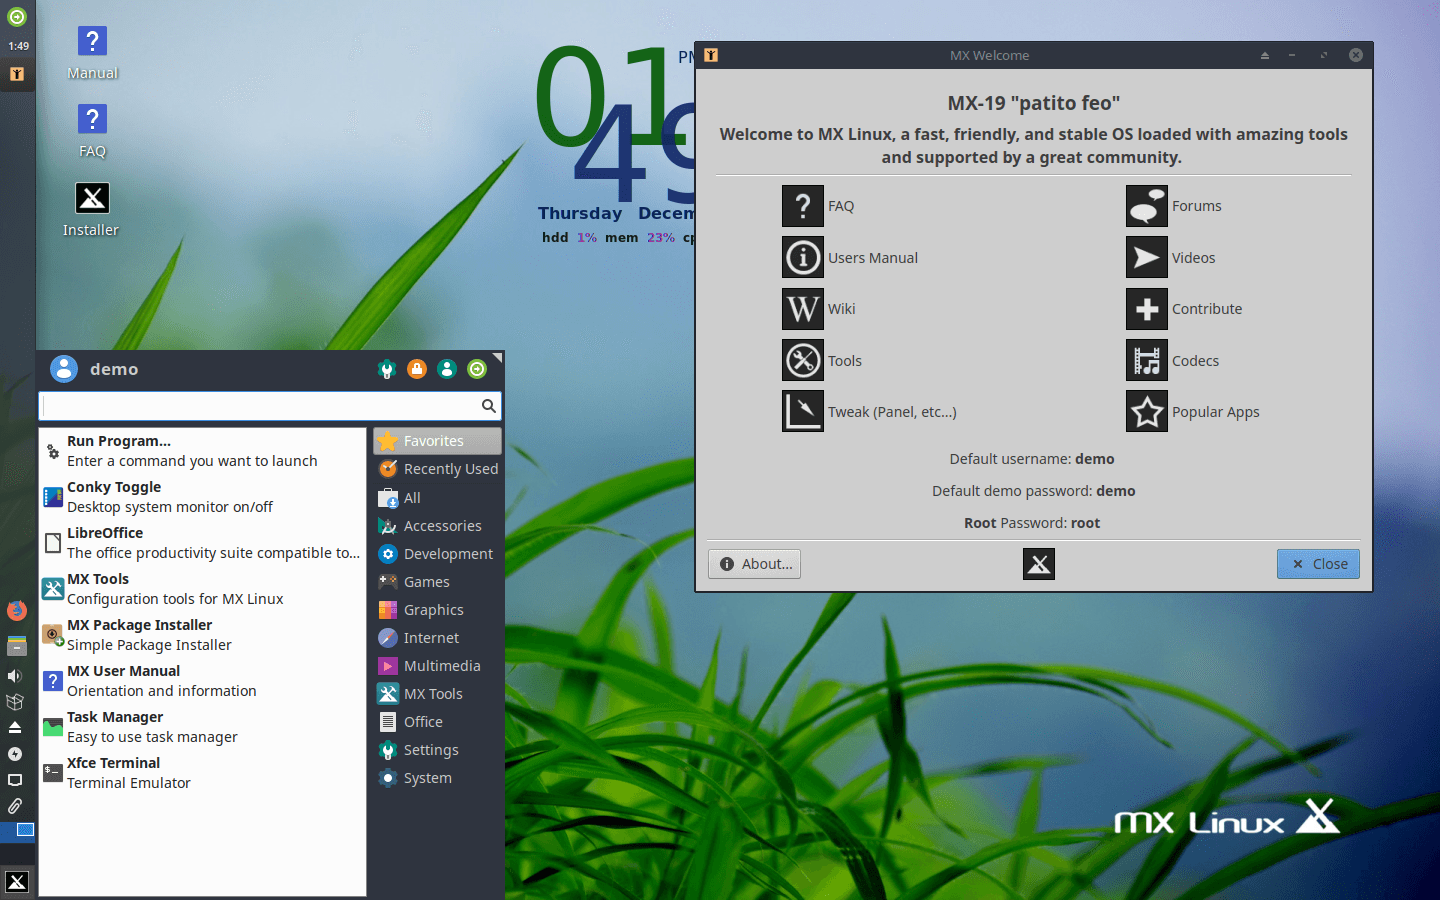The width and height of the screenshot is (1440, 900).
Task: Select the Favorites category
Action: coord(438,441)
